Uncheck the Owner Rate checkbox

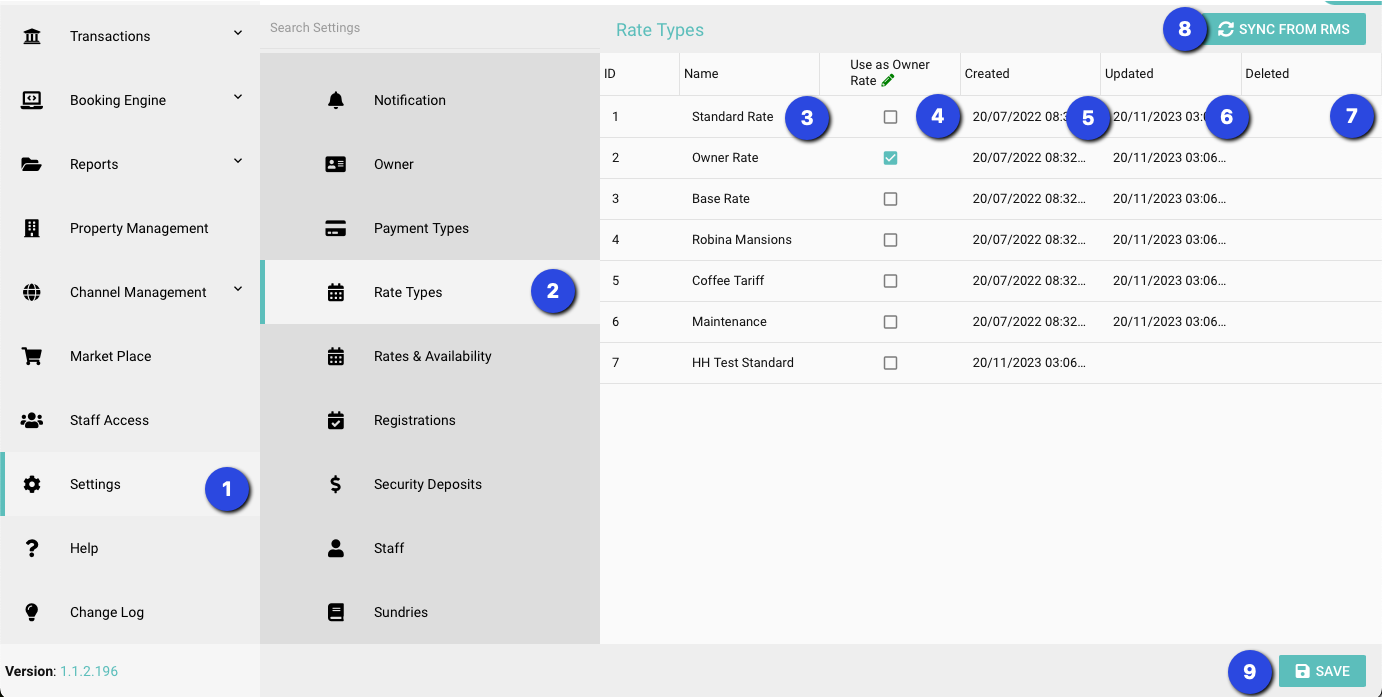tap(890, 158)
